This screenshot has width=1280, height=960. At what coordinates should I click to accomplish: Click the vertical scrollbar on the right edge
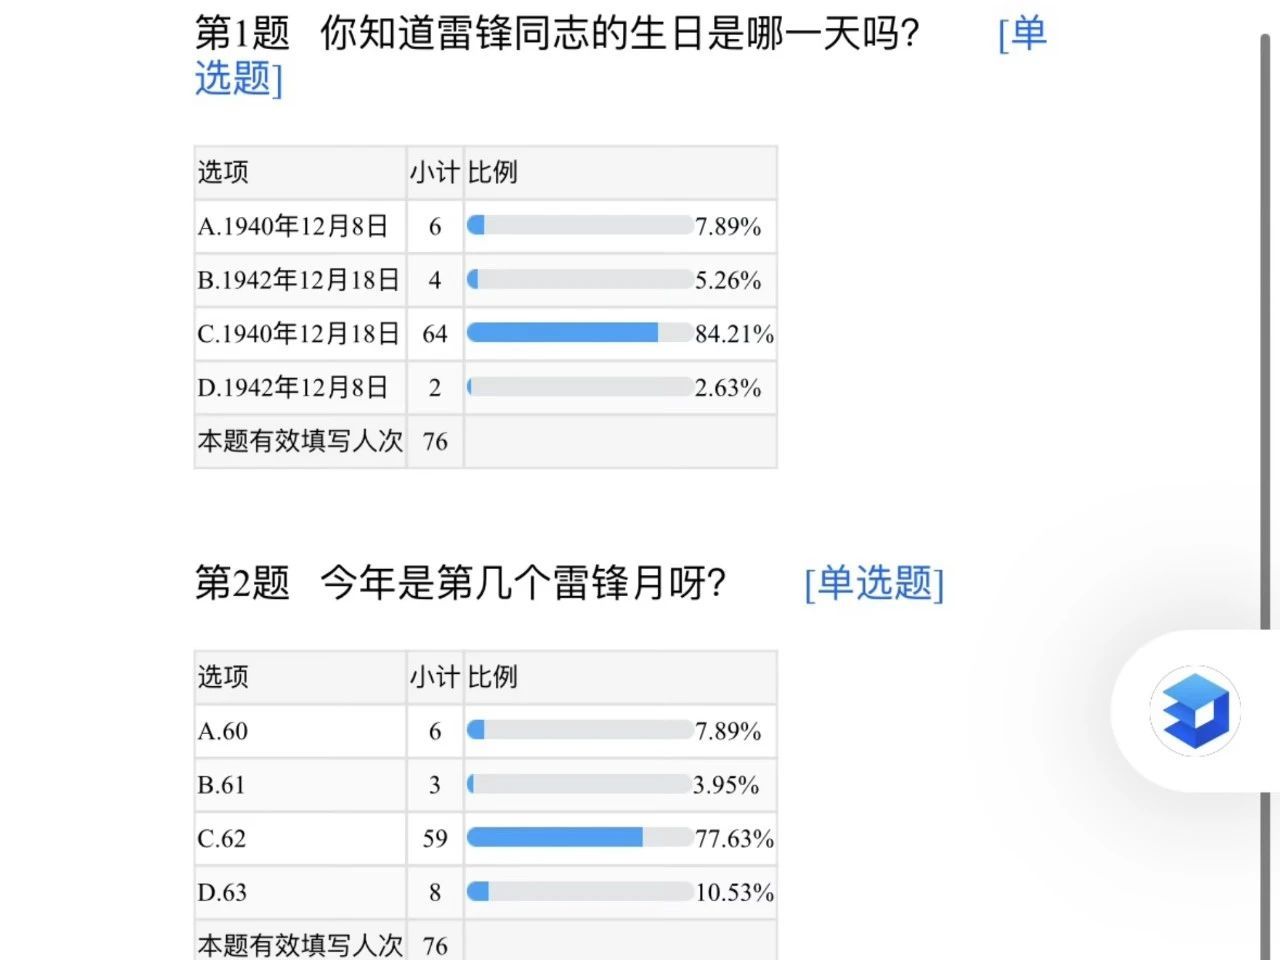[1264, 330]
